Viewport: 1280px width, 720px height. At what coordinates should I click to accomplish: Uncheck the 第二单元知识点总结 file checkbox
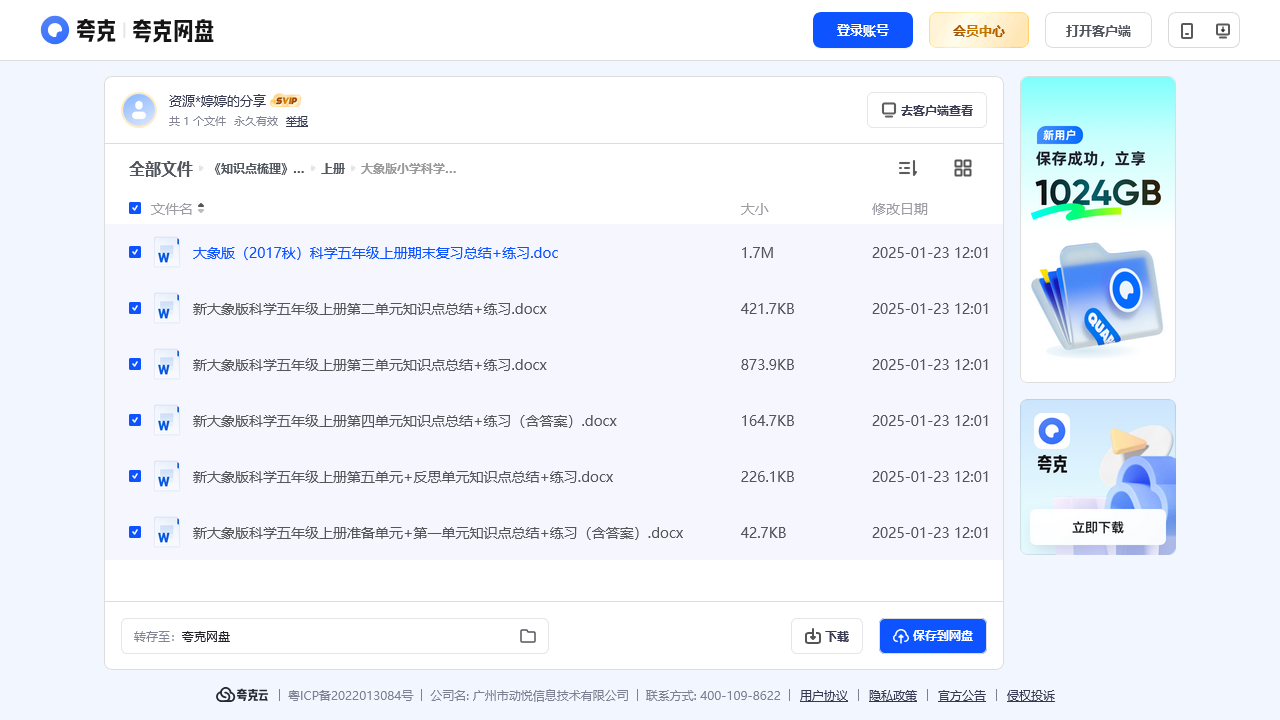[135, 308]
